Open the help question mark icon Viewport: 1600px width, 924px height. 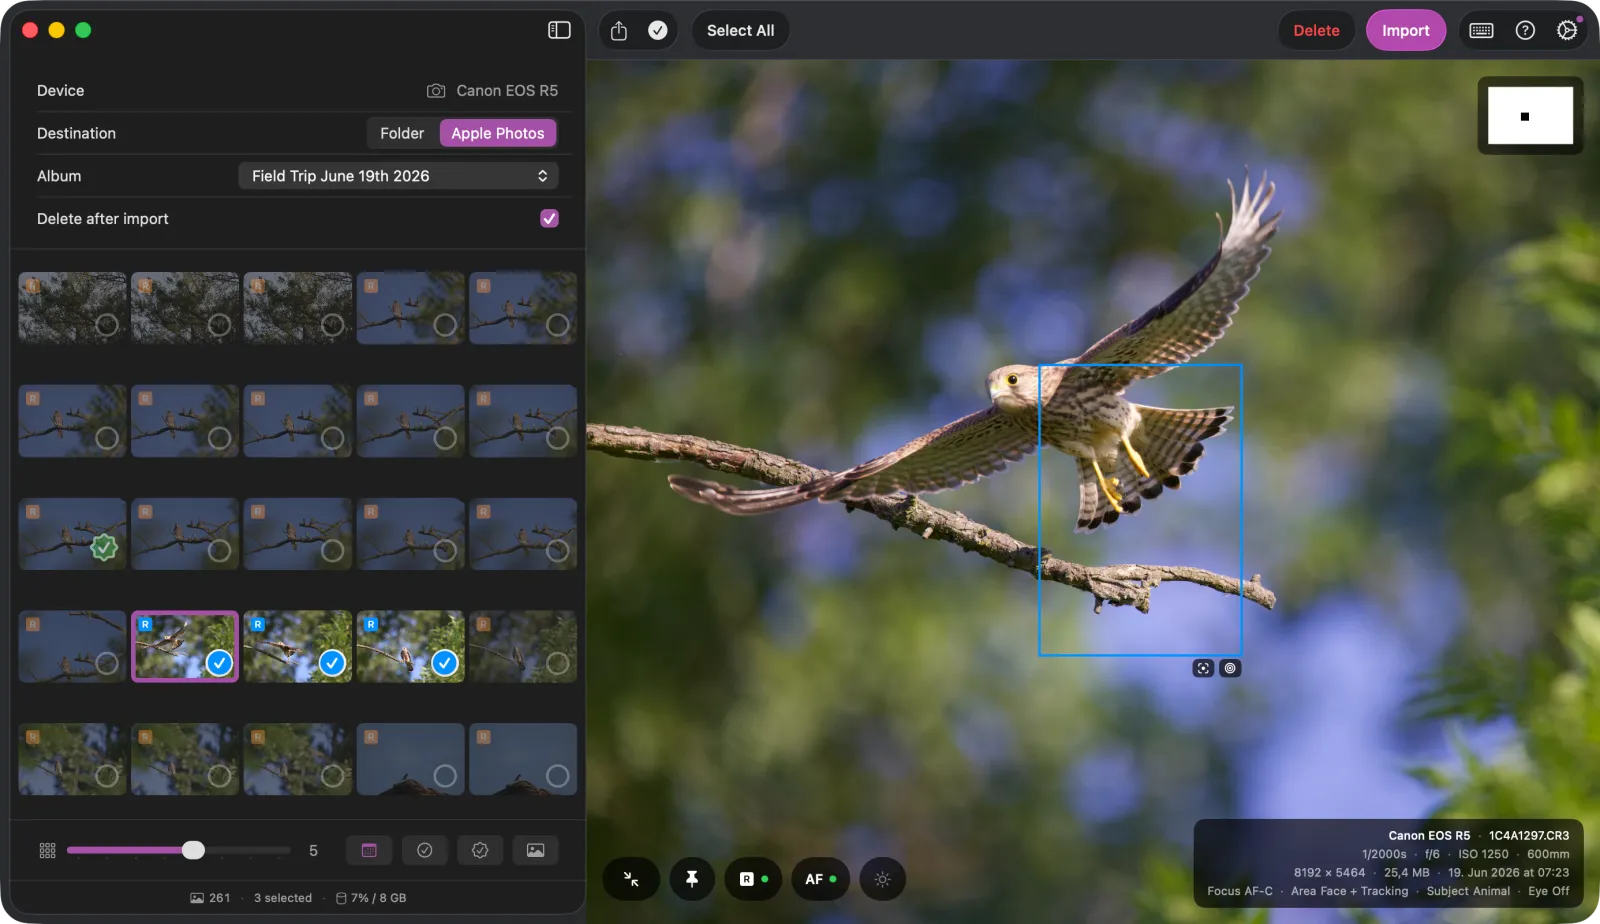coord(1525,30)
